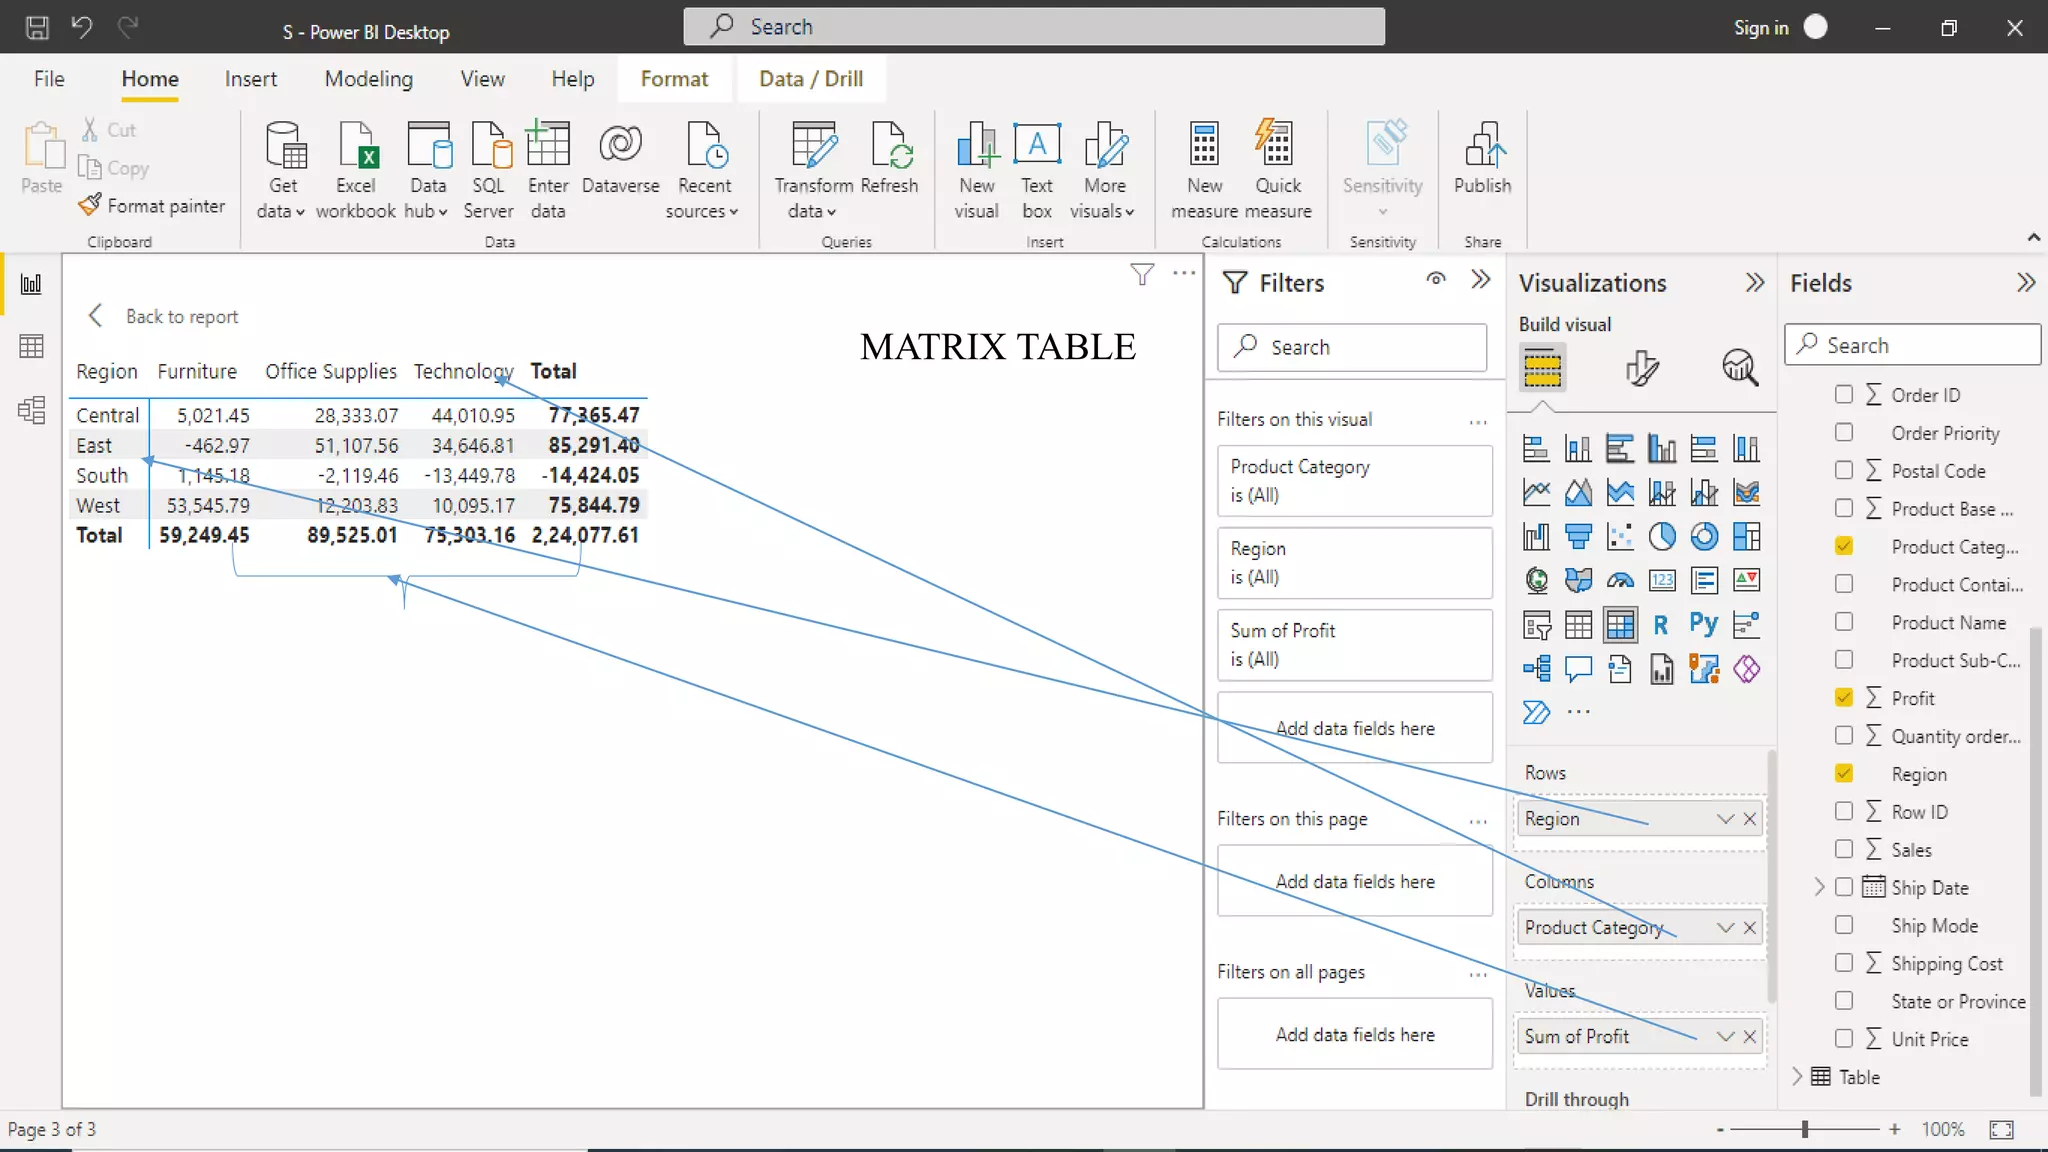Collapse the Visualizations pane
2048x1152 pixels.
point(1755,283)
